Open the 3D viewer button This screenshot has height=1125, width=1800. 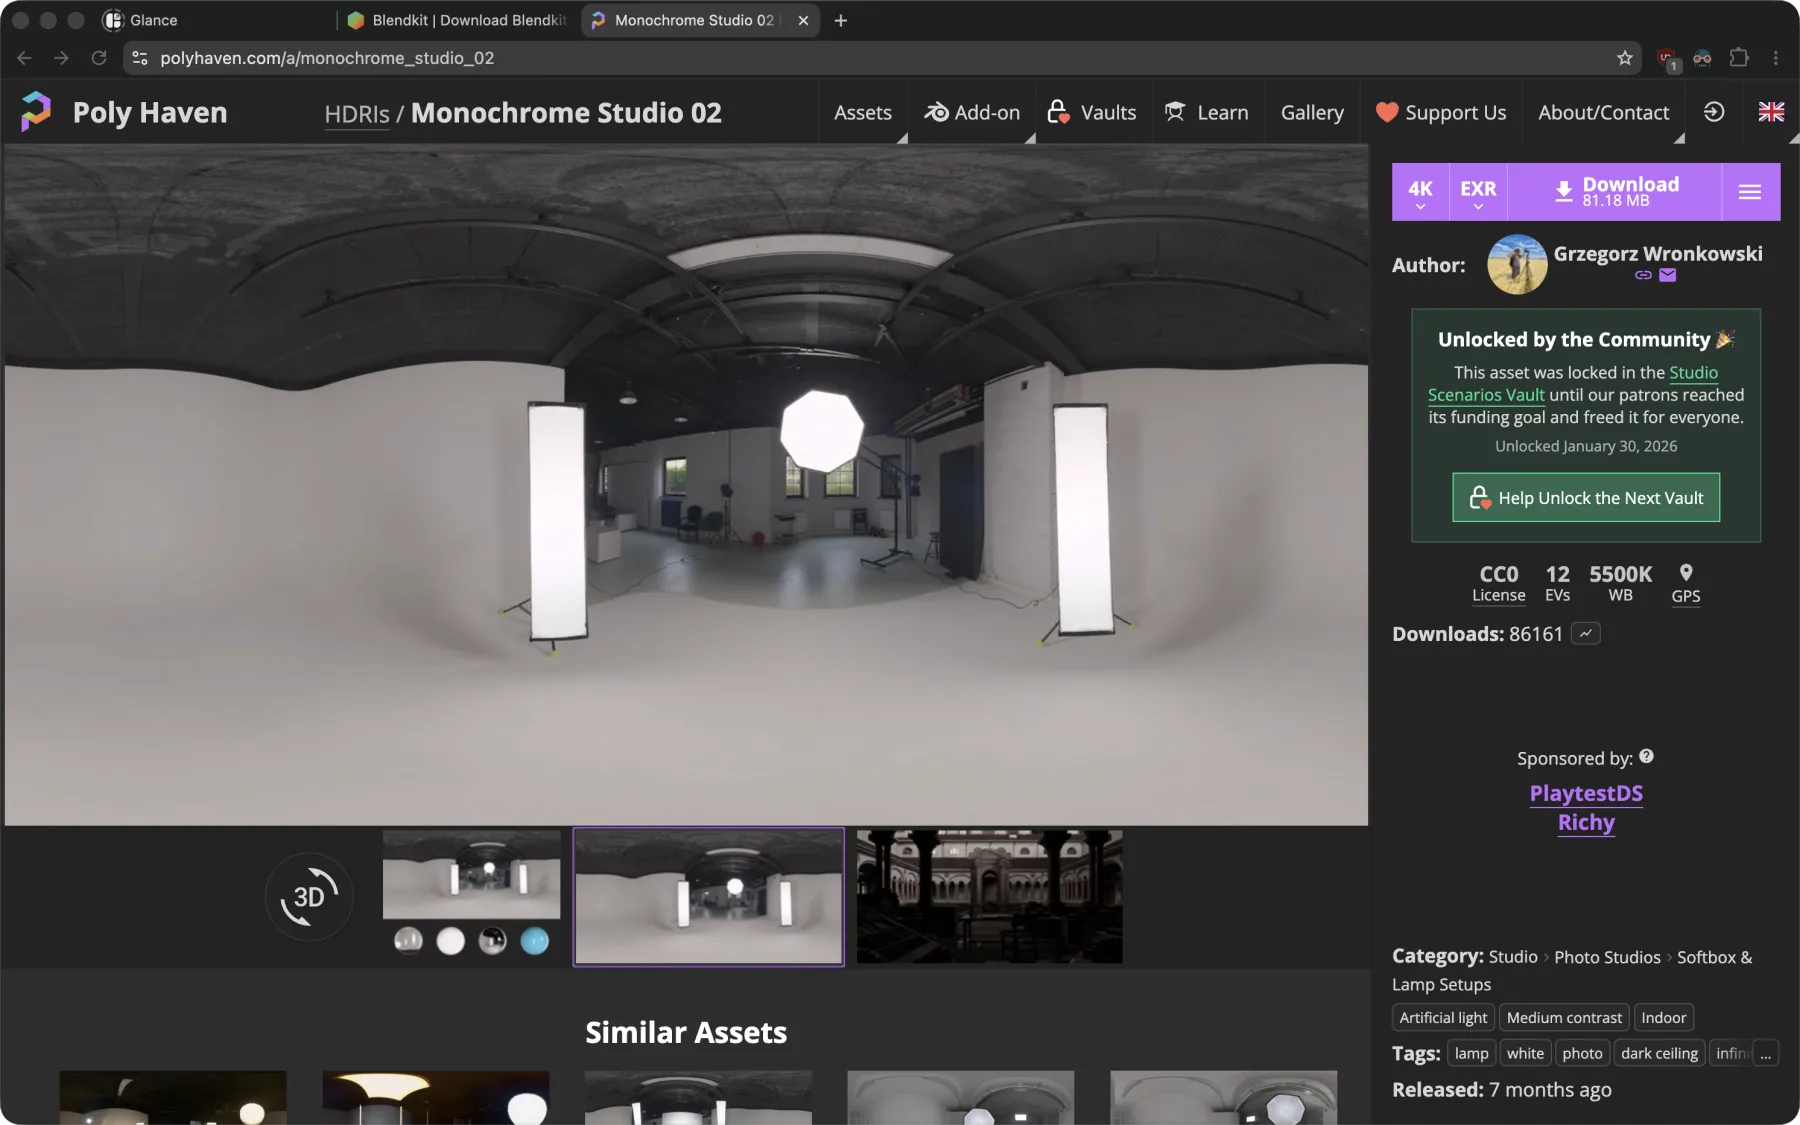pyautogui.click(x=309, y=896)
